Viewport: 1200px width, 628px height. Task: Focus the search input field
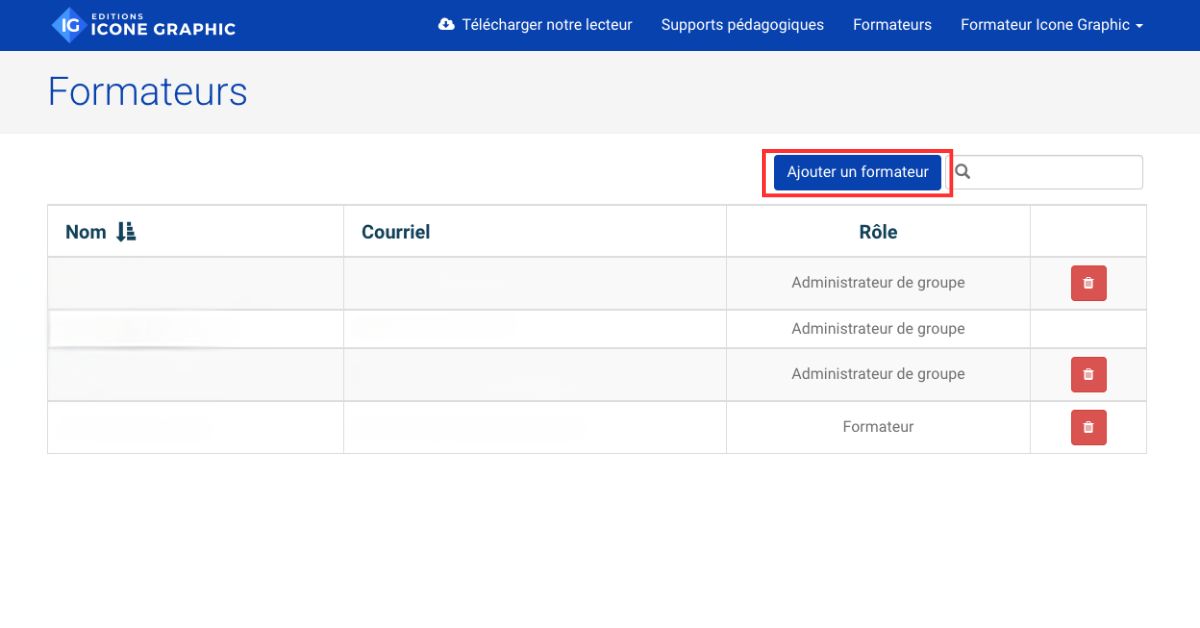pyautogui.click(x=1055, y=172)
